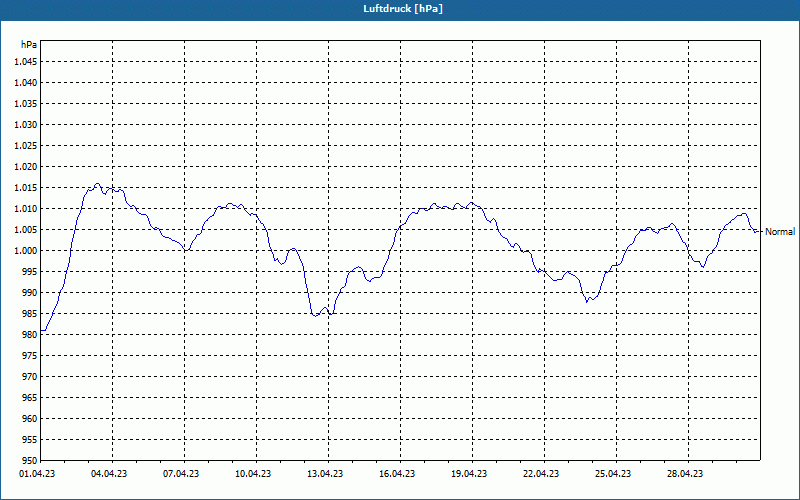Click the 1.005 pressure axis value
The height and width of the screenshot is (500, 800).
click(26, 230)
